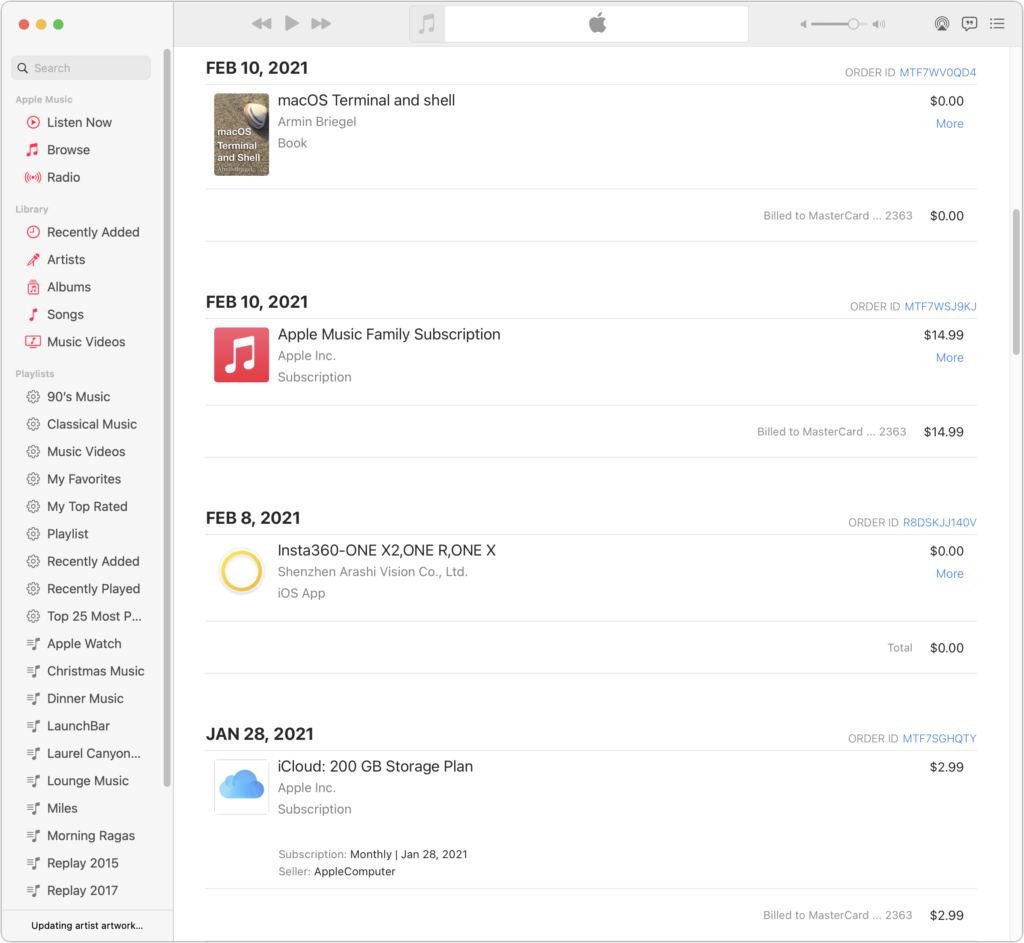Image resolution: width=1024 pixels, height=943 pixels.
Task: Select Browse in the sidebar
Action: pyautogui.click(x=68, y=150)
